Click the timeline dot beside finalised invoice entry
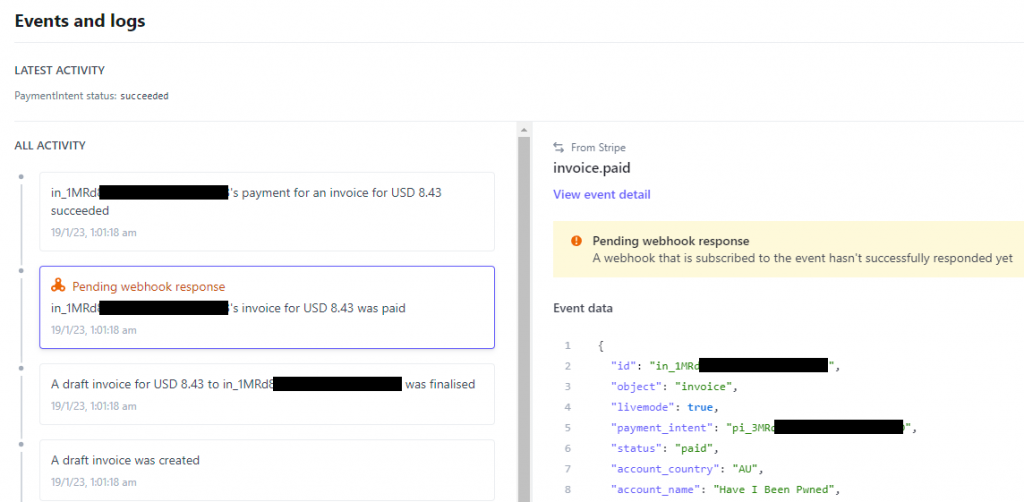 point(22,368)
